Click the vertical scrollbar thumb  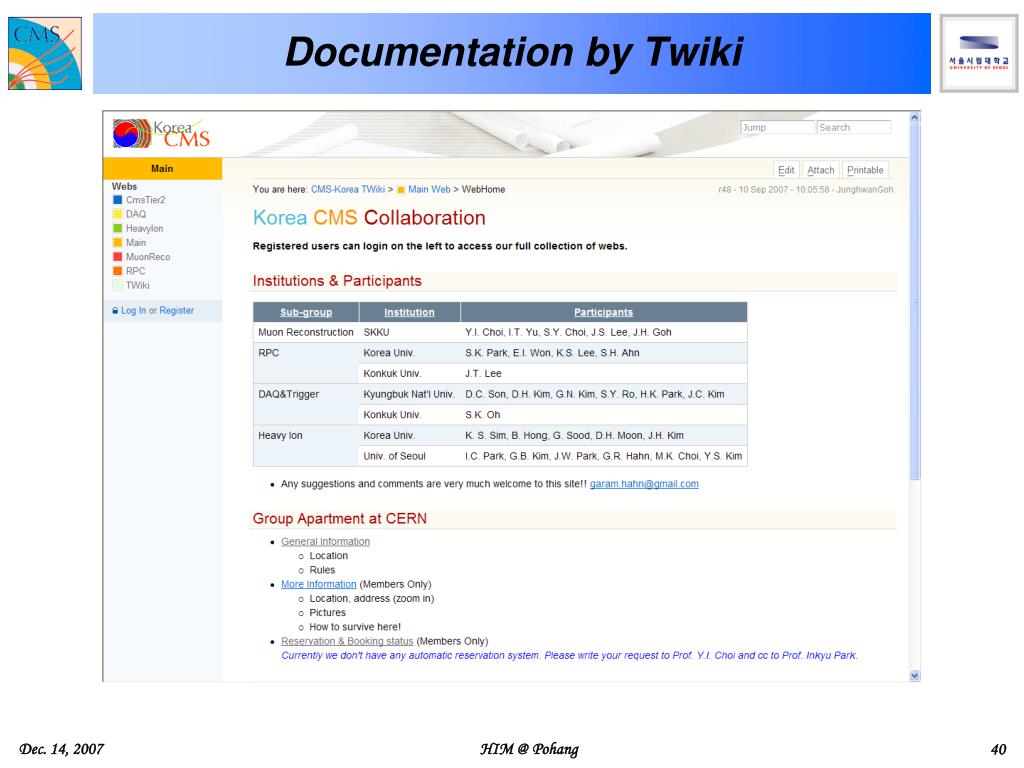(x=915, y=300)
